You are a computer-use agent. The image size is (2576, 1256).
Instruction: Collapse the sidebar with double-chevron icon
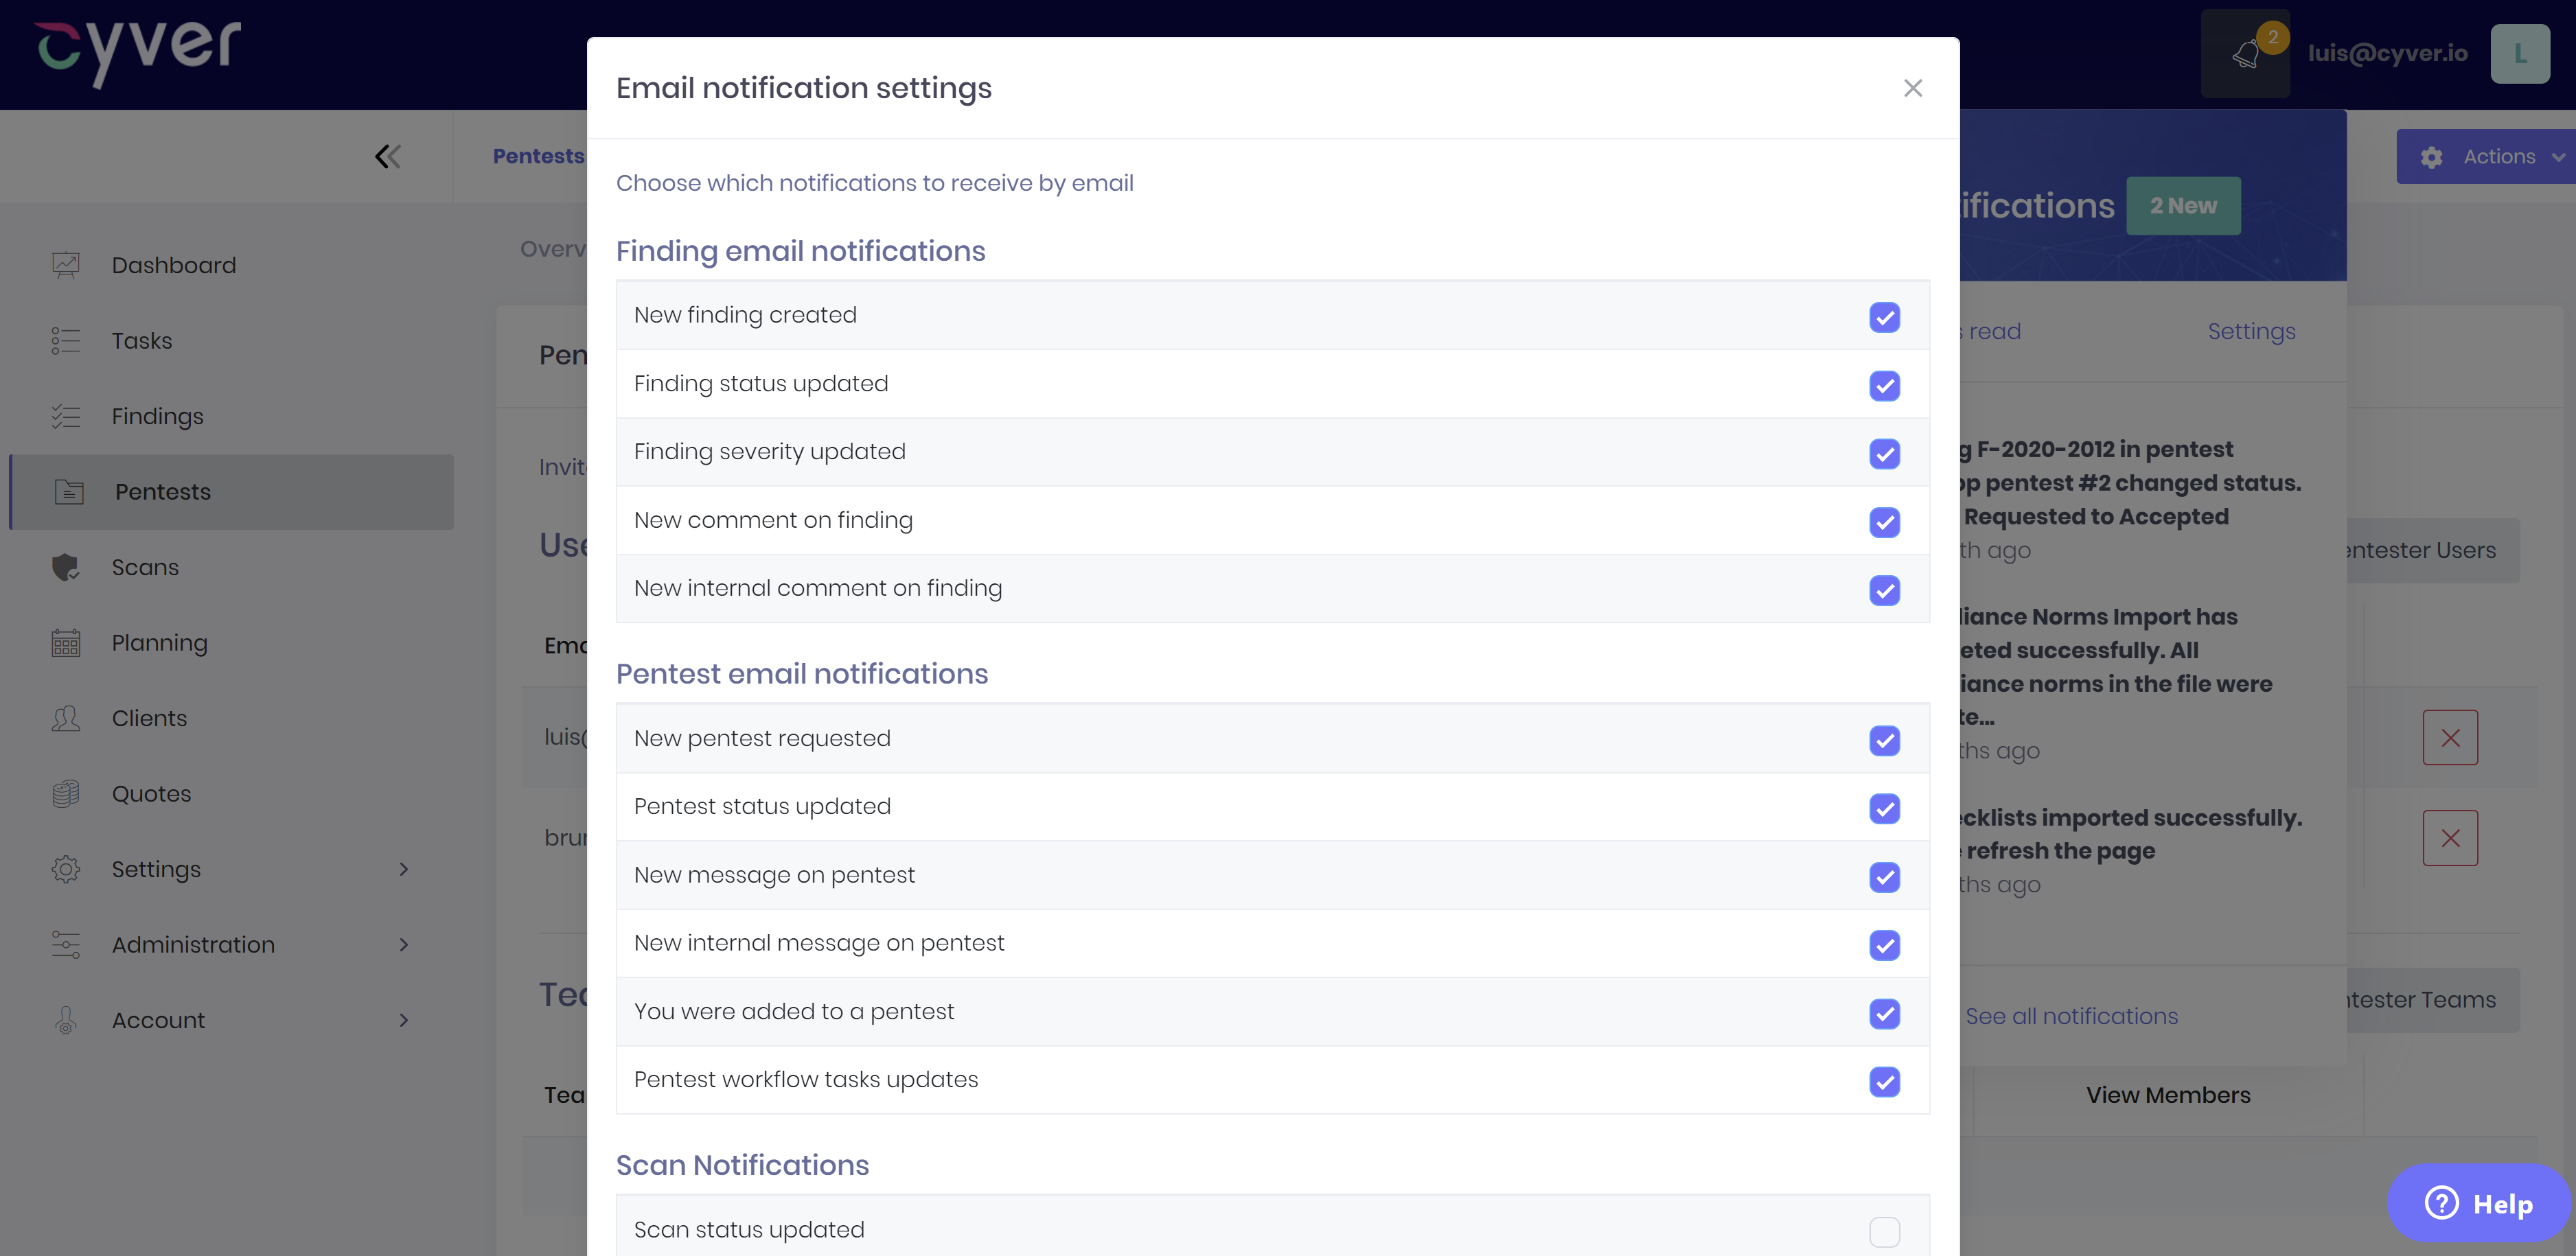point(387,156)
